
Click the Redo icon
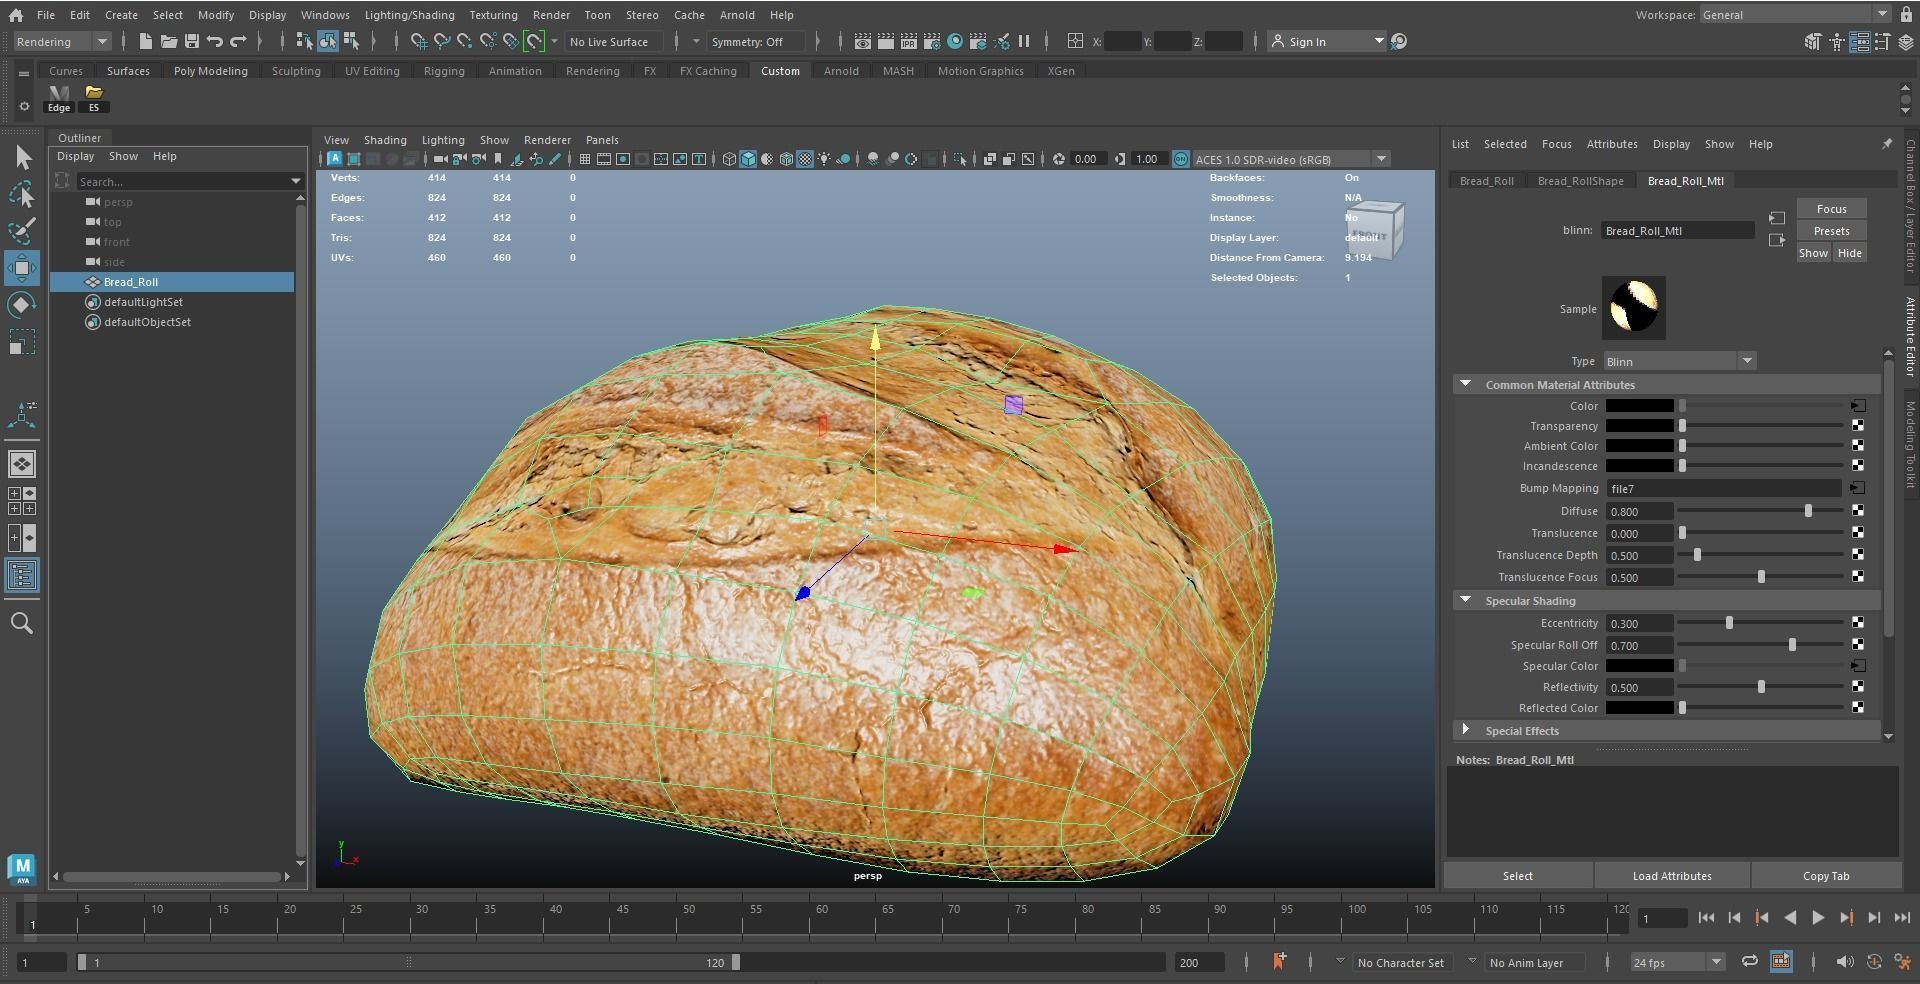[238, 41]
